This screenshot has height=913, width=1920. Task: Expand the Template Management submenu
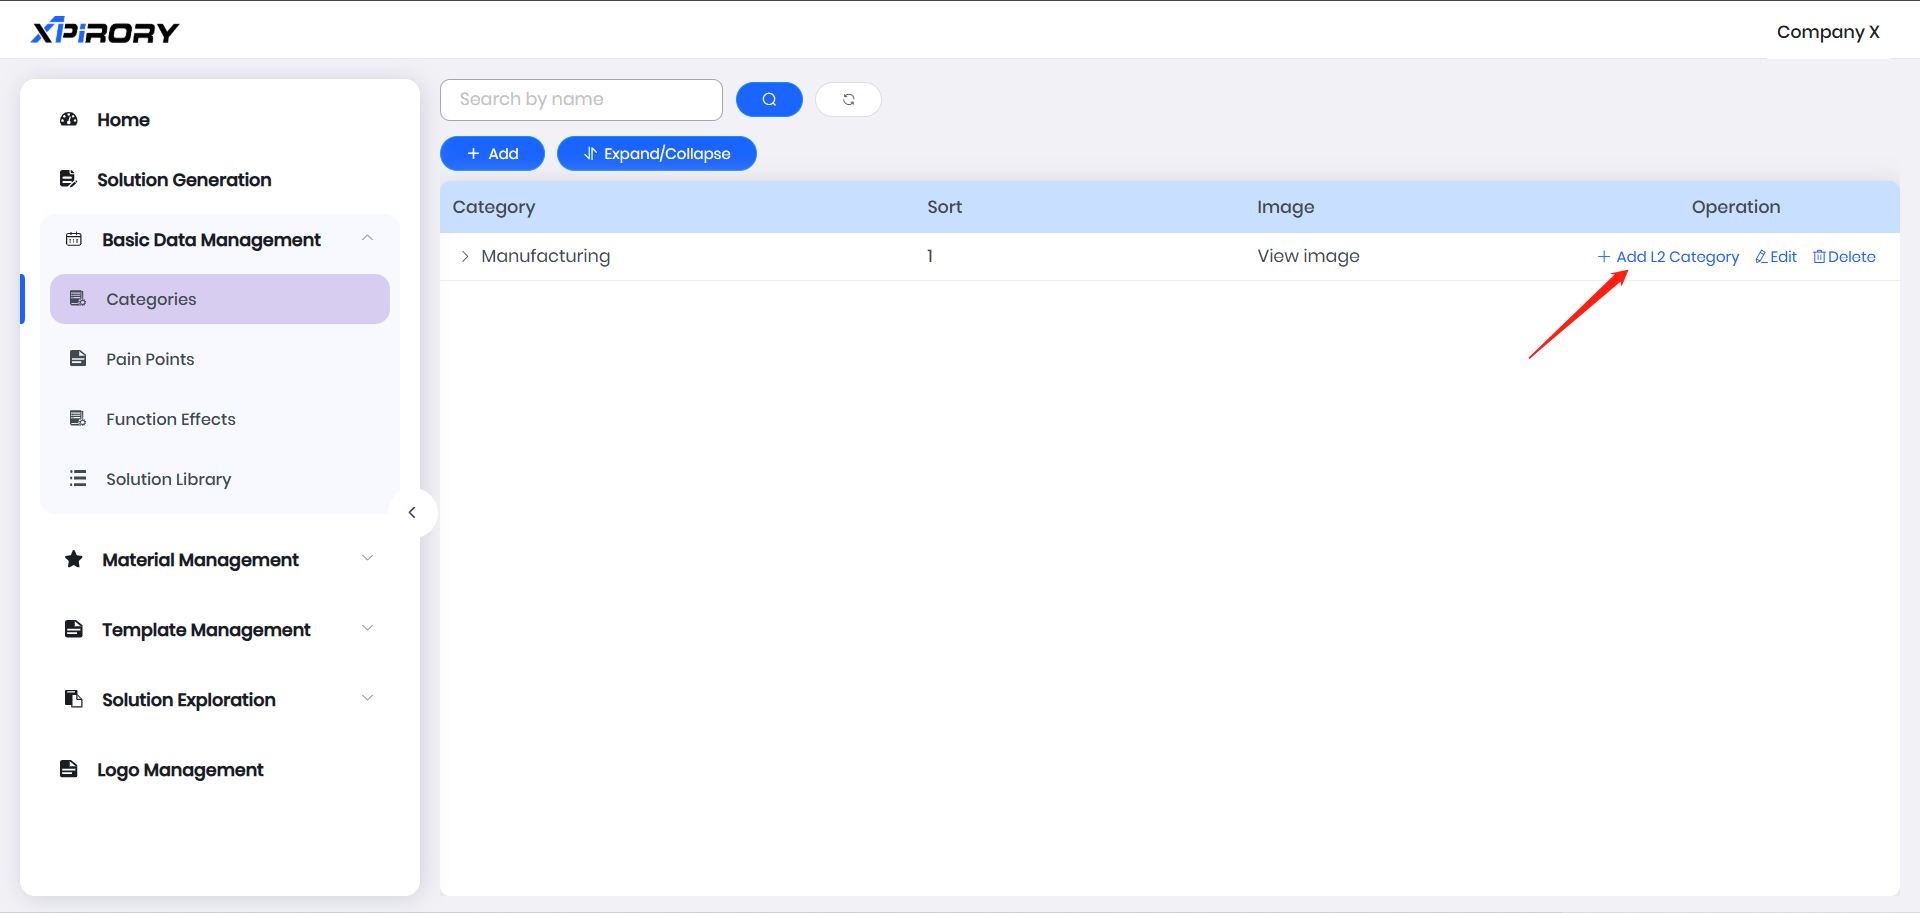coord(367,629)
